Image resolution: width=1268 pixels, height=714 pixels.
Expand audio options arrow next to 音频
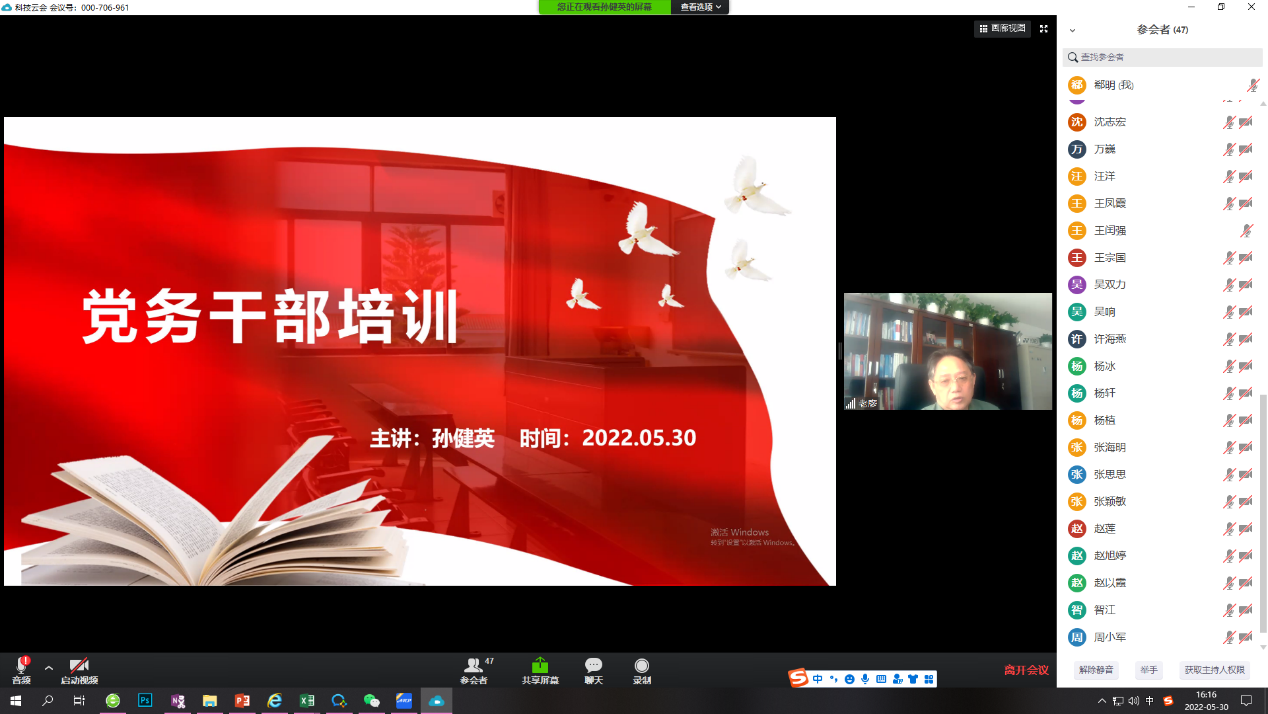click(x=48, y=668)
